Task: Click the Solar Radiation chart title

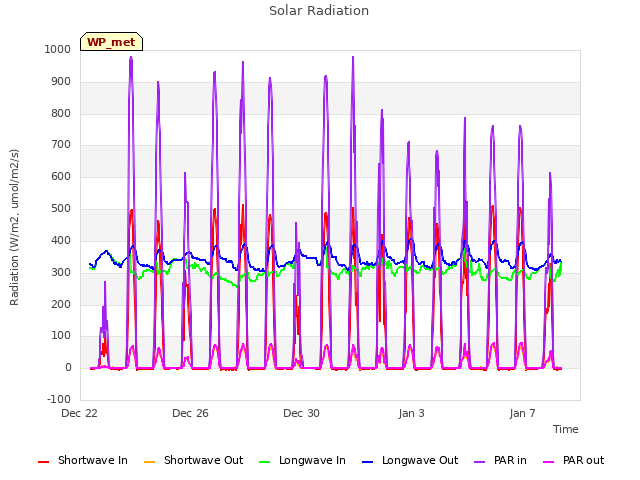Action: [x=319, y=11]
